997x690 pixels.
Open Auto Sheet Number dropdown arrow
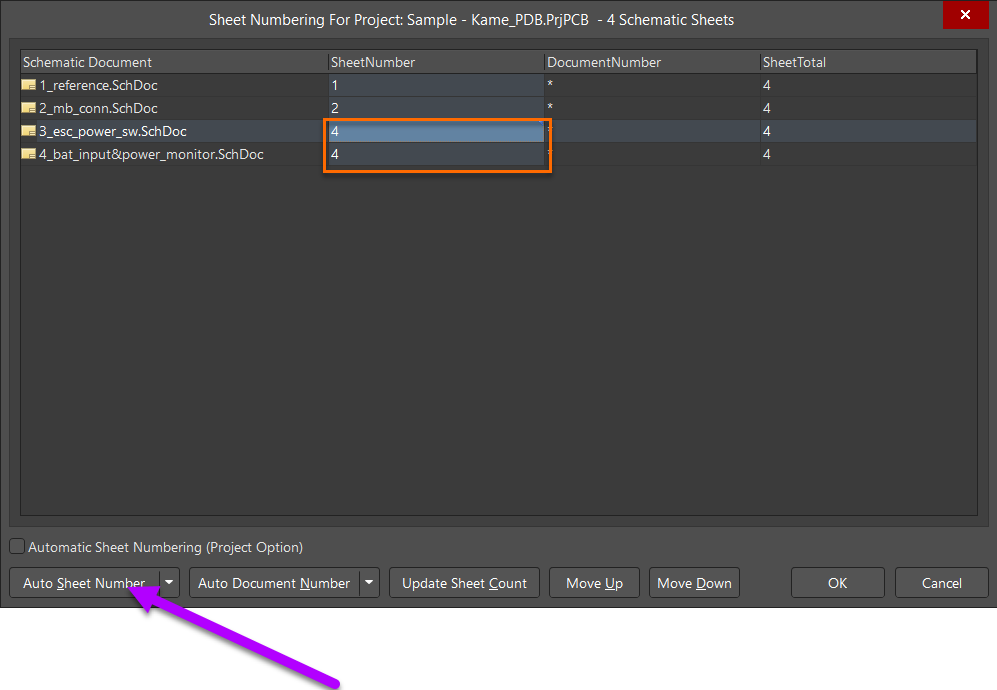170,583
